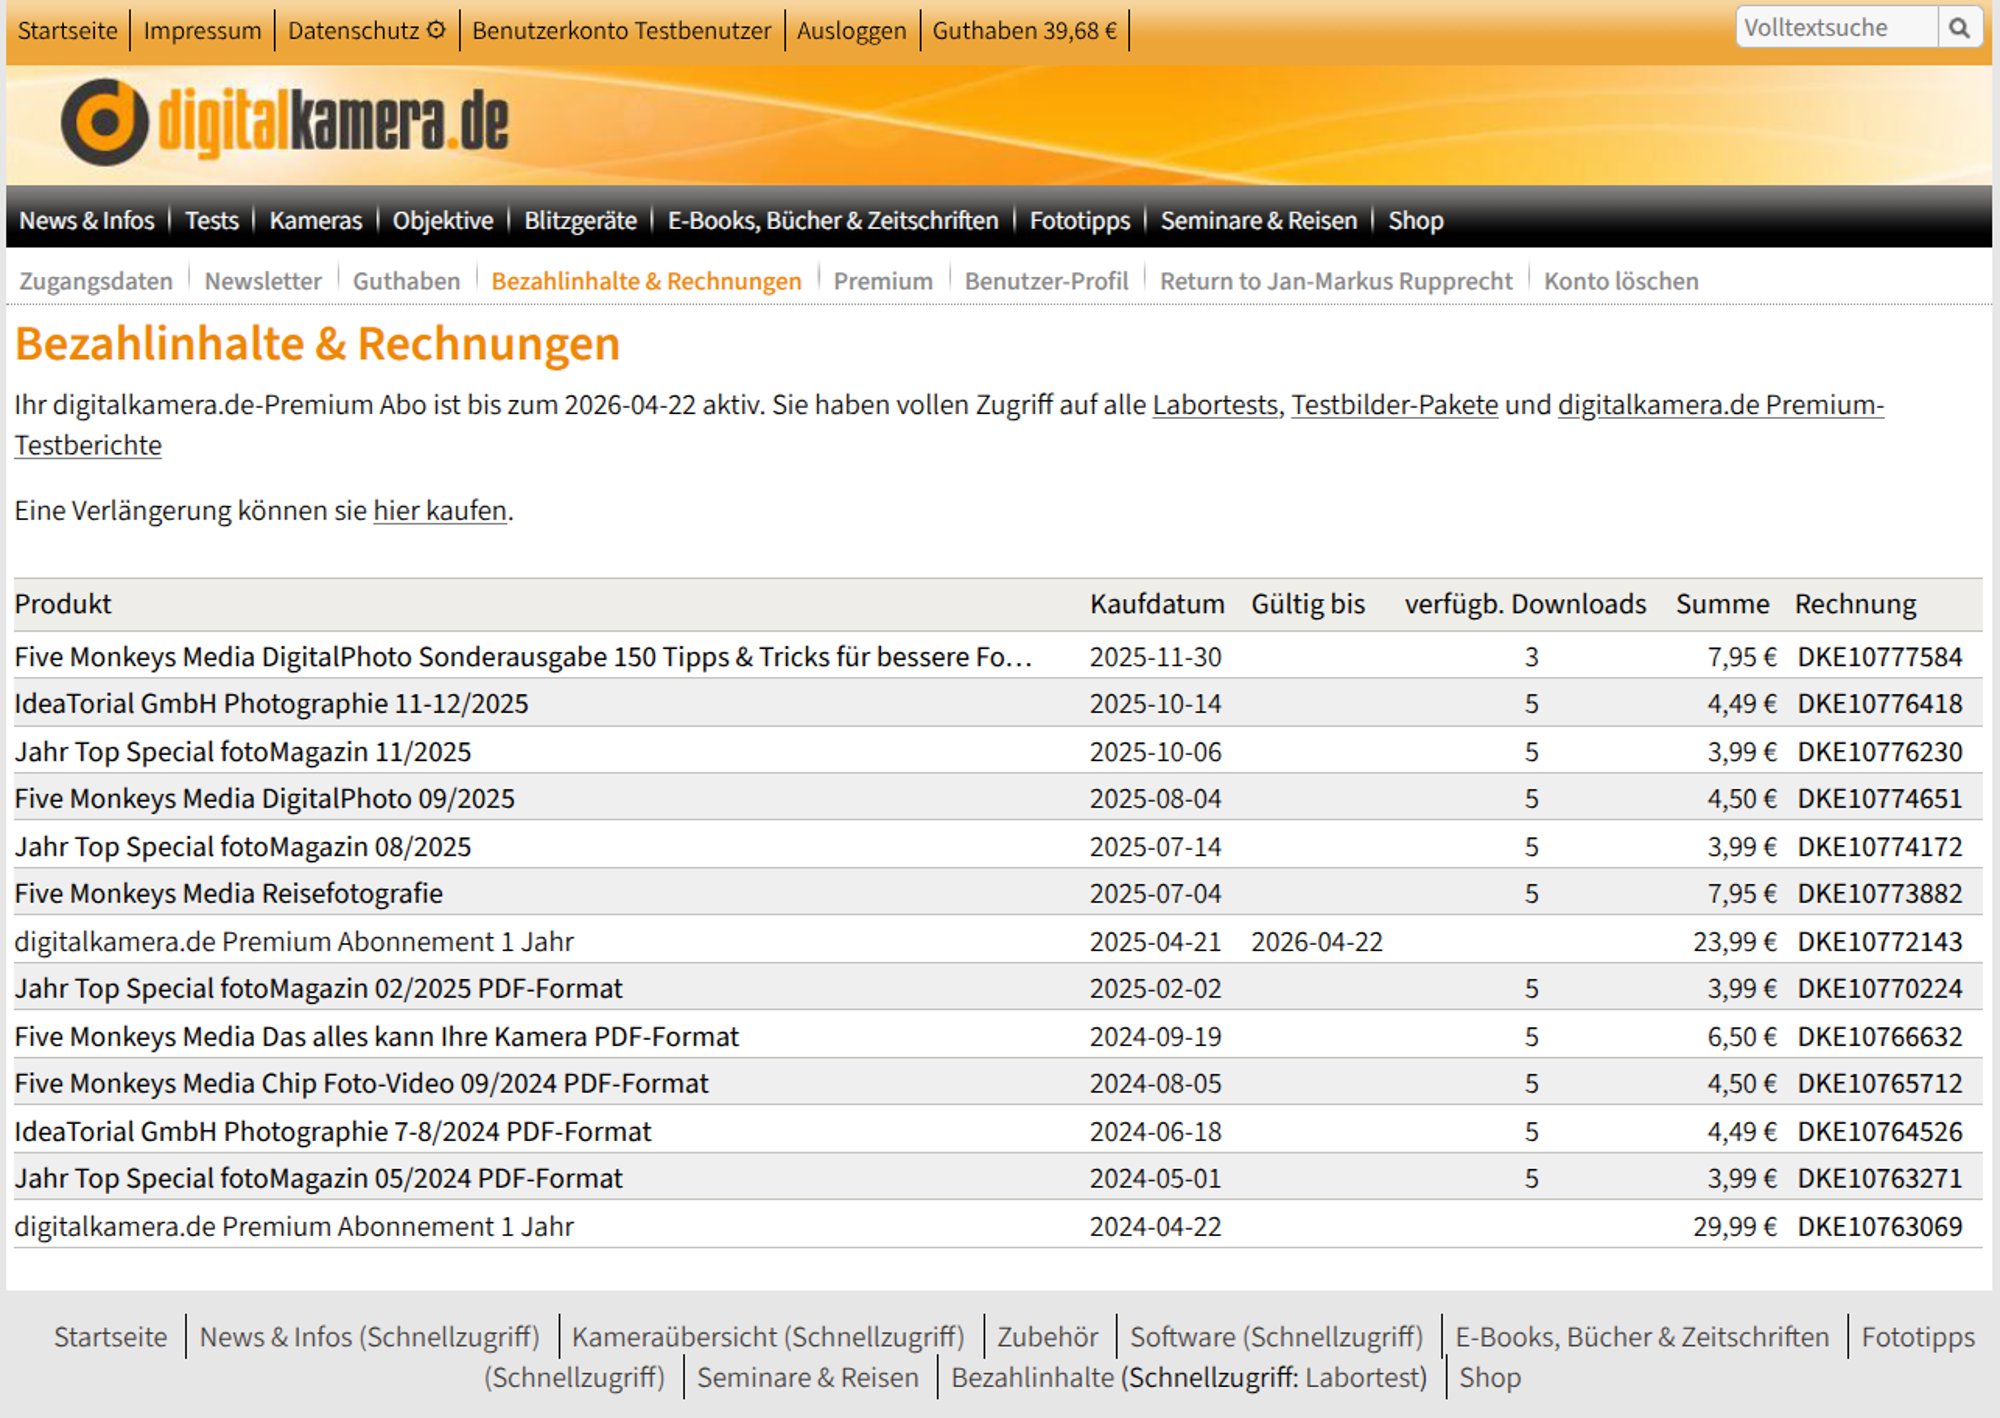Switch to the Newsletter tab
The height and width of the screenshot is (1418, 2000).
click(x=263, y=281)
